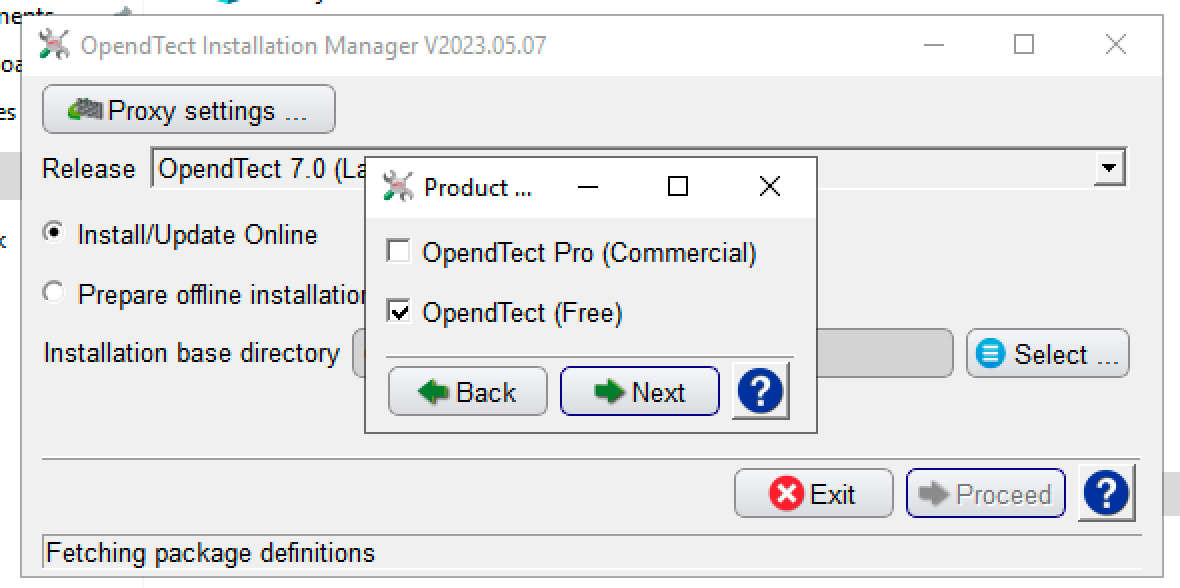Close the Product dialog window
Image resolution: width=1180 pixels, height=588 pixels.
click(769, 187)
